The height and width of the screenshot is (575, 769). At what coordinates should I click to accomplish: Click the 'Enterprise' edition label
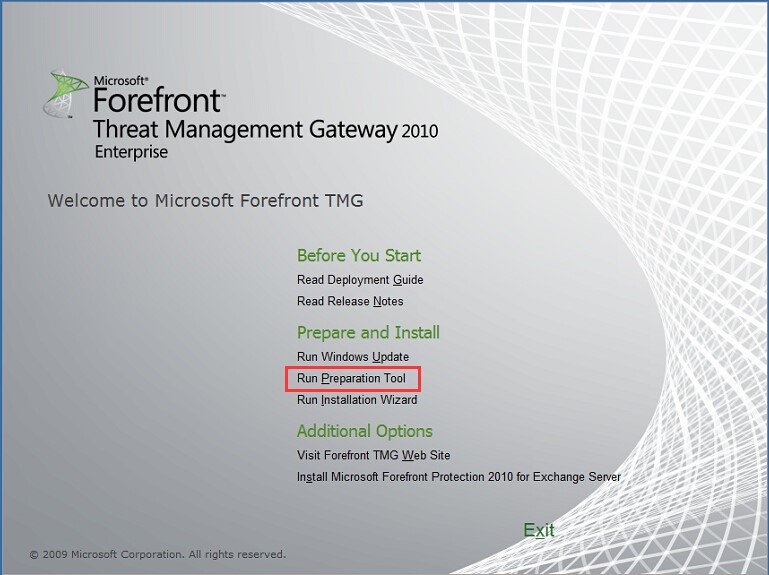[x=131, y=152]
